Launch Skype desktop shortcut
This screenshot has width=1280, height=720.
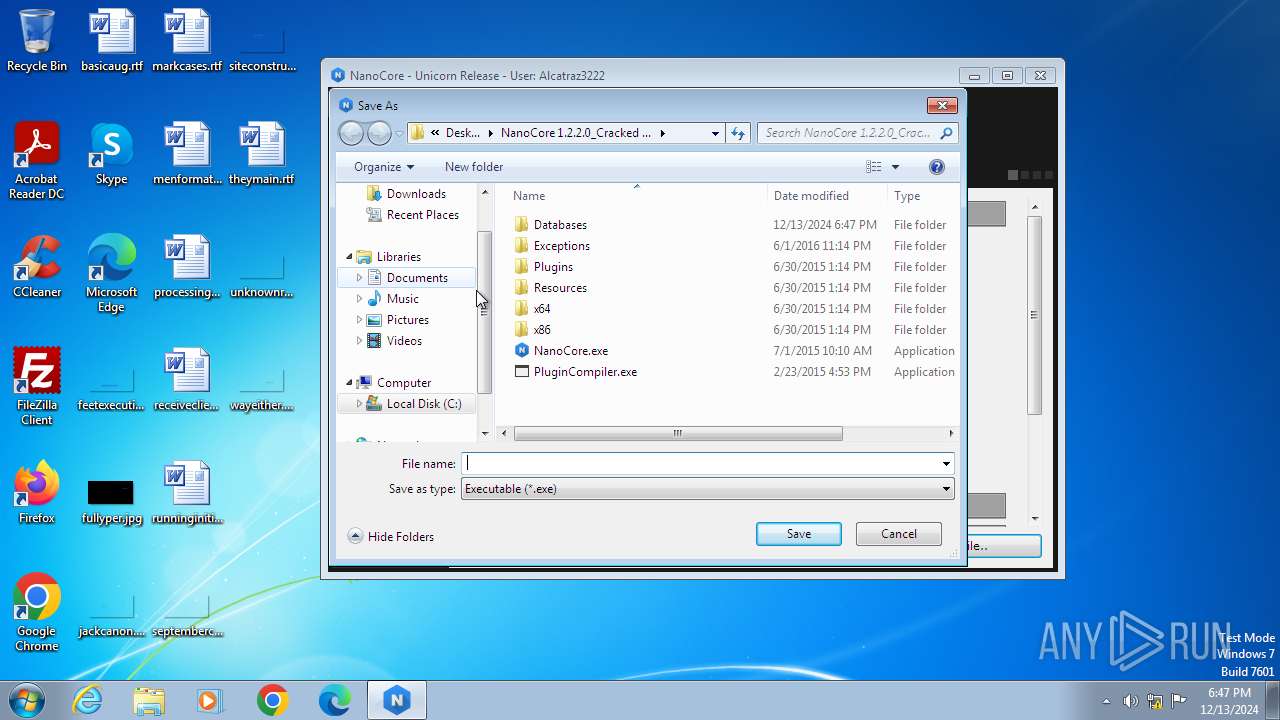112,153
